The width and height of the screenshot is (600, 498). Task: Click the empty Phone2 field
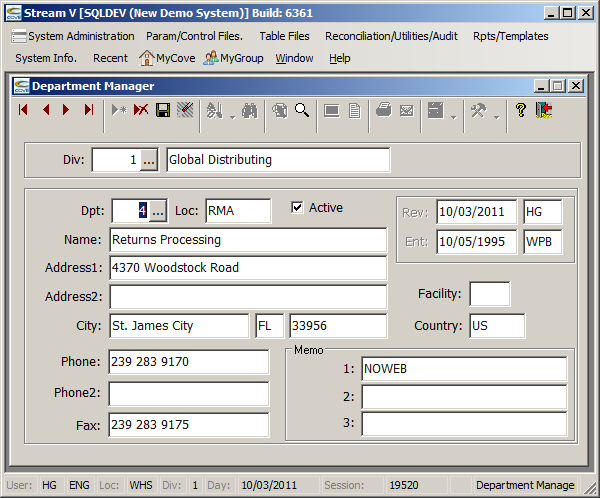coord(189,394)
